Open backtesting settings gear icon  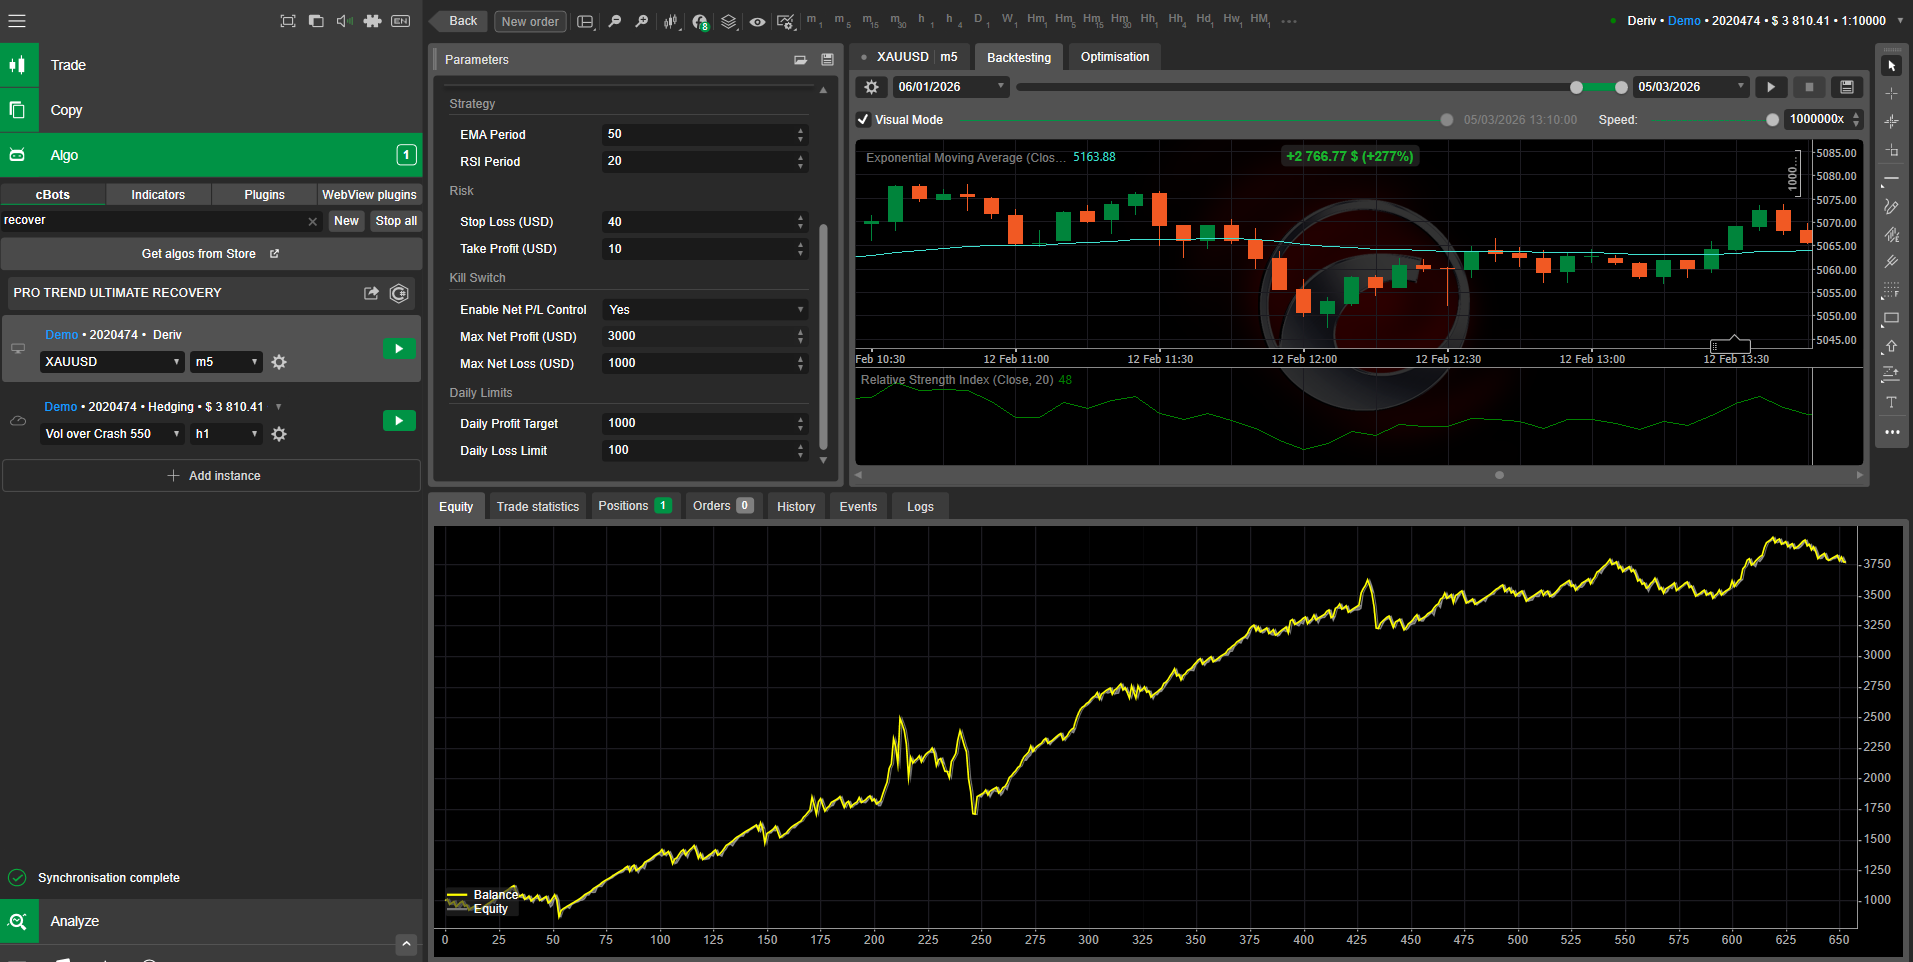pyautogui.click(x=871, y=87)
